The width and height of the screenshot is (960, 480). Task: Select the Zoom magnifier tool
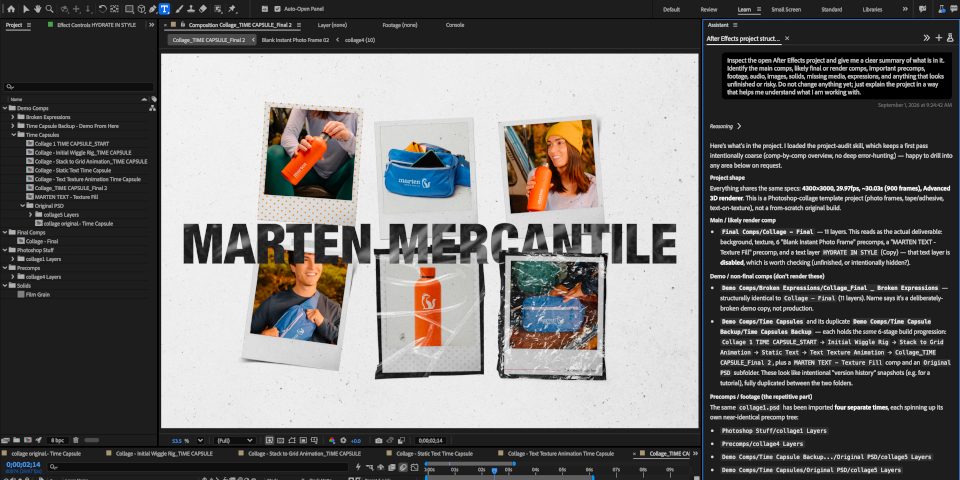[x=50, y=9]
